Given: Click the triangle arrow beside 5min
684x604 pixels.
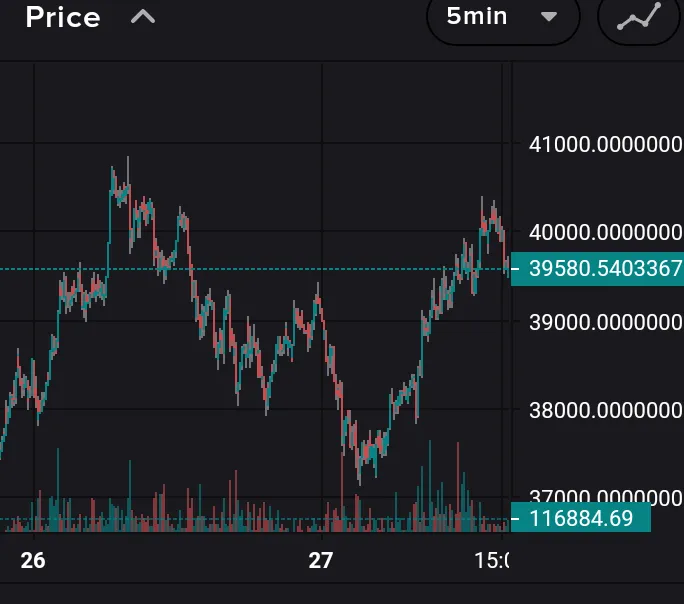Looking at the screenshot, I should click(548, 17).
